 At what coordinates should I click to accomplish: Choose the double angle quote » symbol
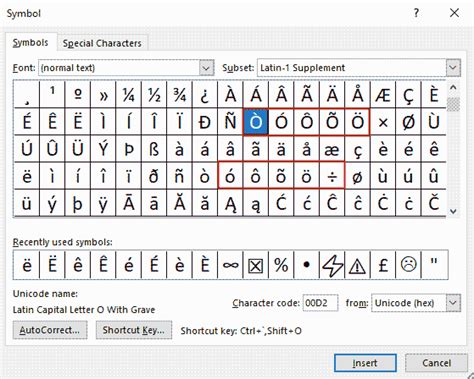pos(103,95)
